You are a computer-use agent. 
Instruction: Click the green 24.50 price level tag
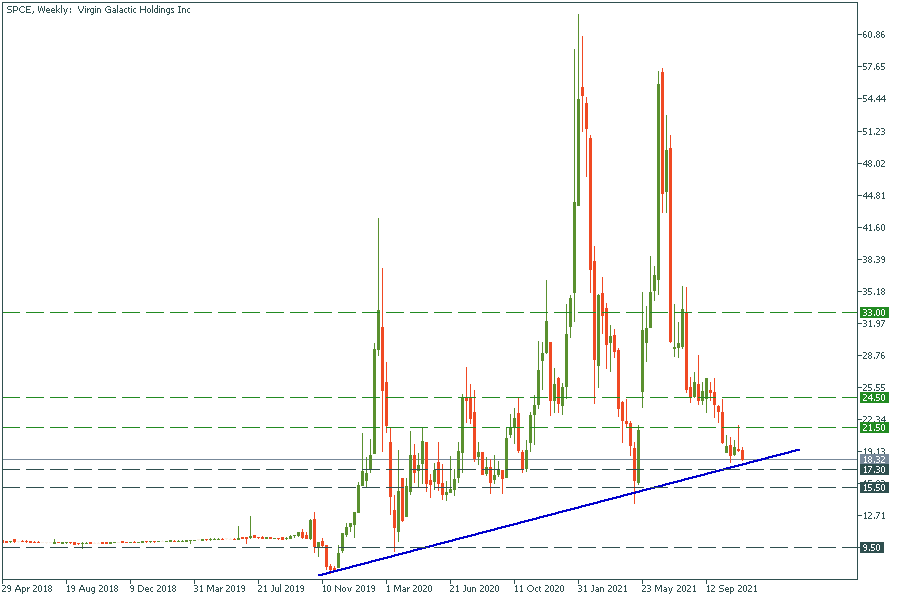tap(875, 397)
